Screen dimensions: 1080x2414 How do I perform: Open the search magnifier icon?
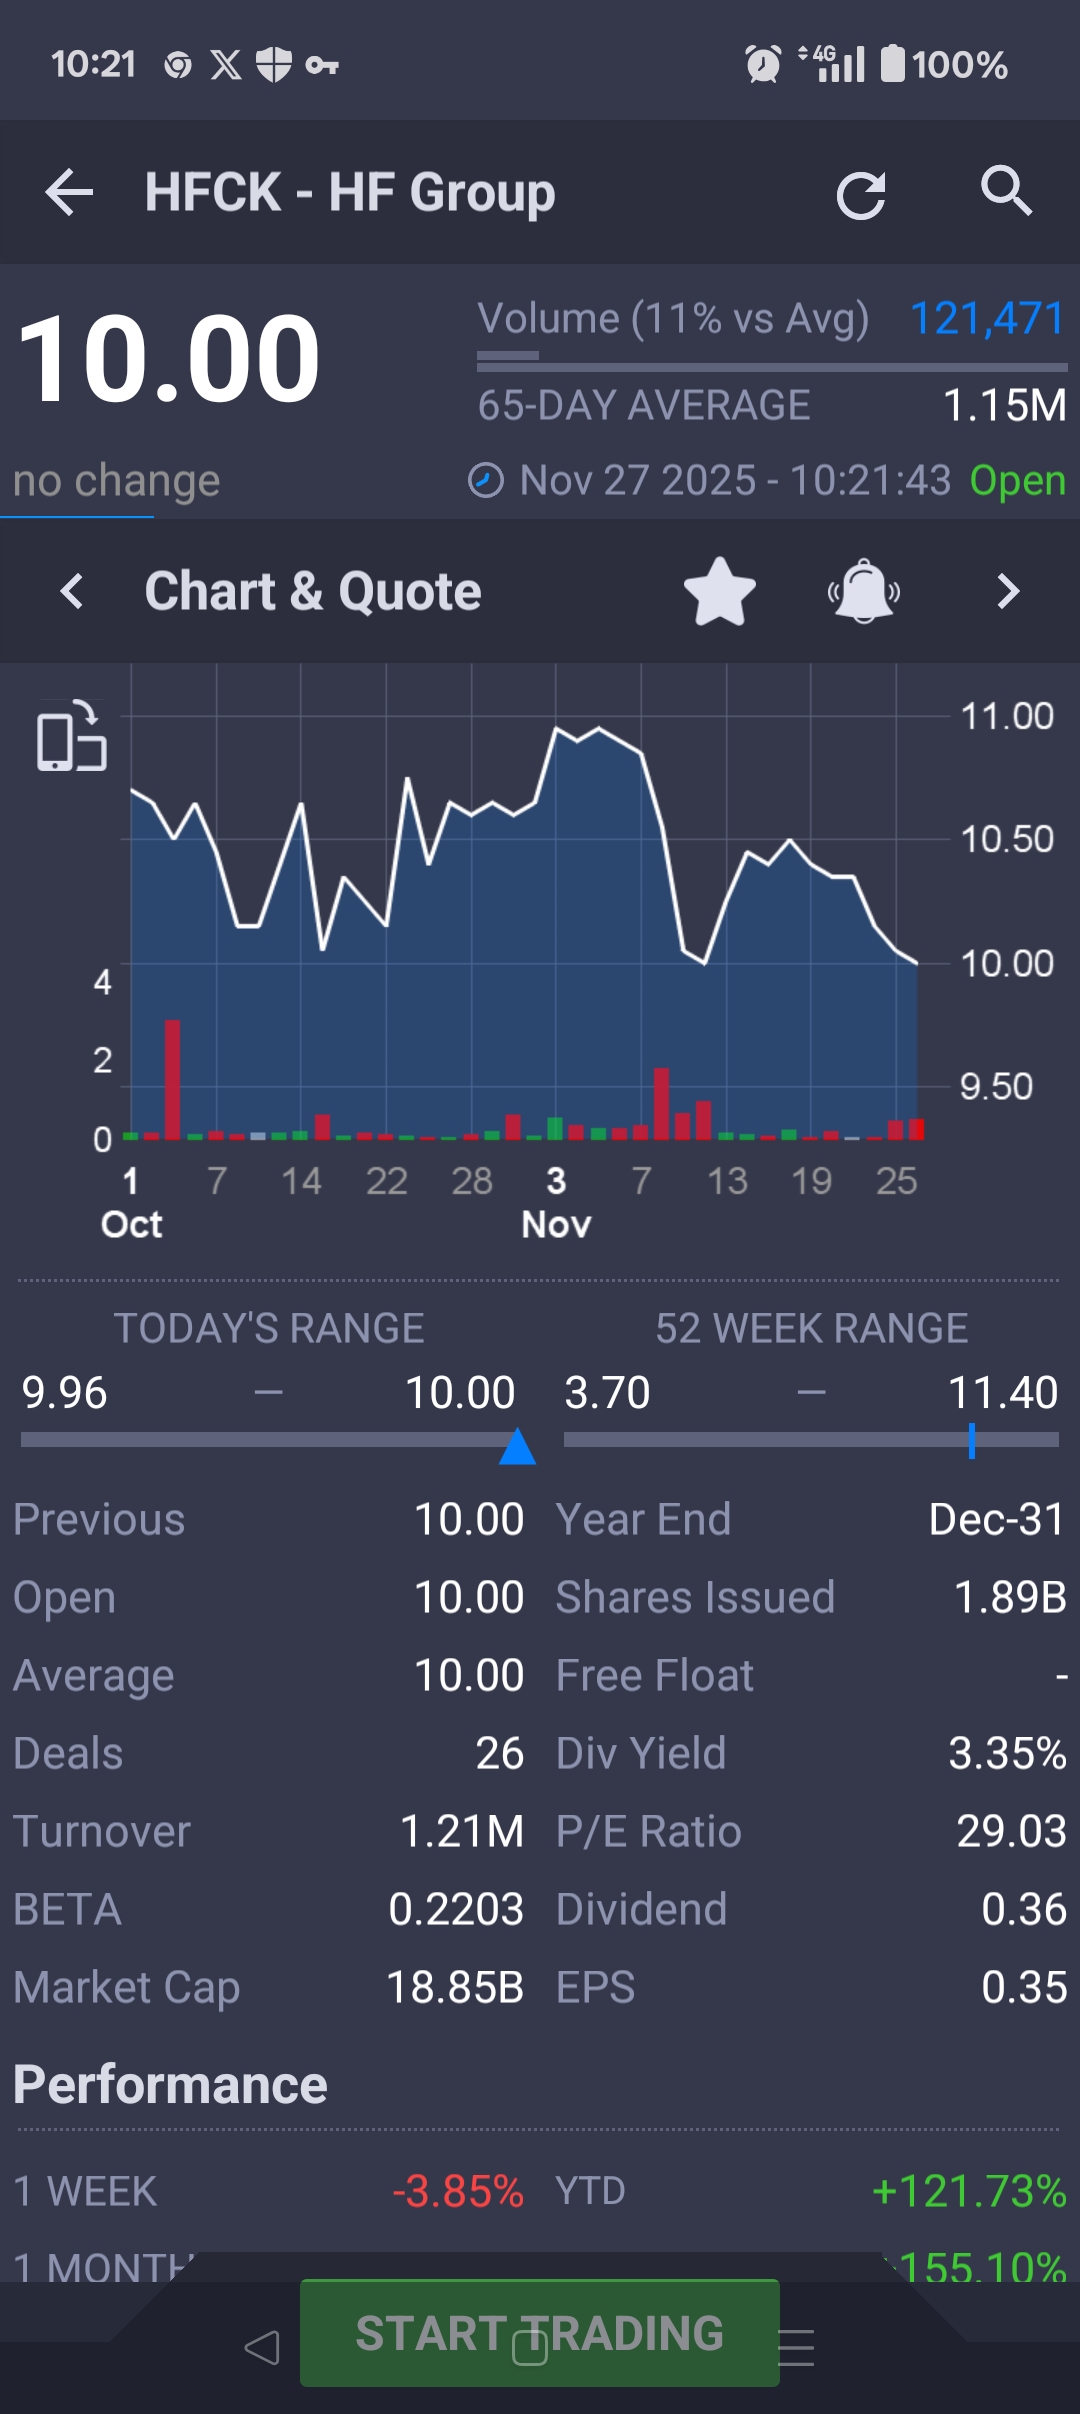click(1005, 190)
